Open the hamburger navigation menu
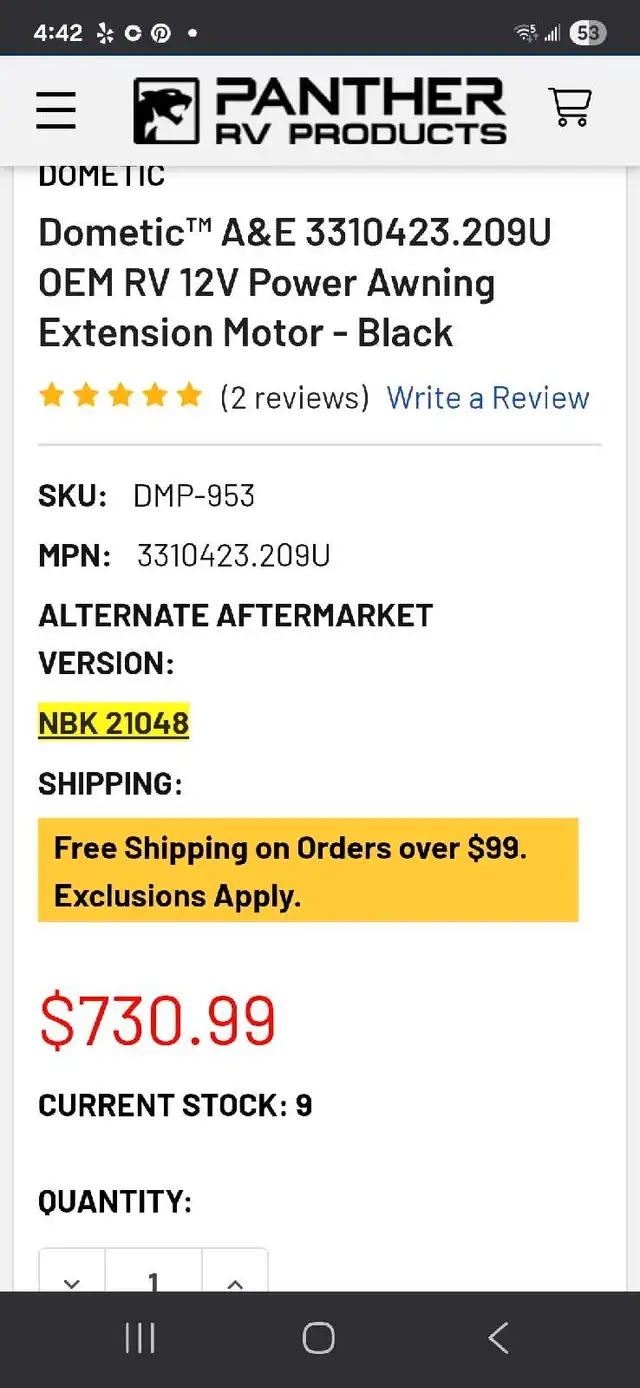The height and width of the screenshot is (1388, 640). point(56,109)
